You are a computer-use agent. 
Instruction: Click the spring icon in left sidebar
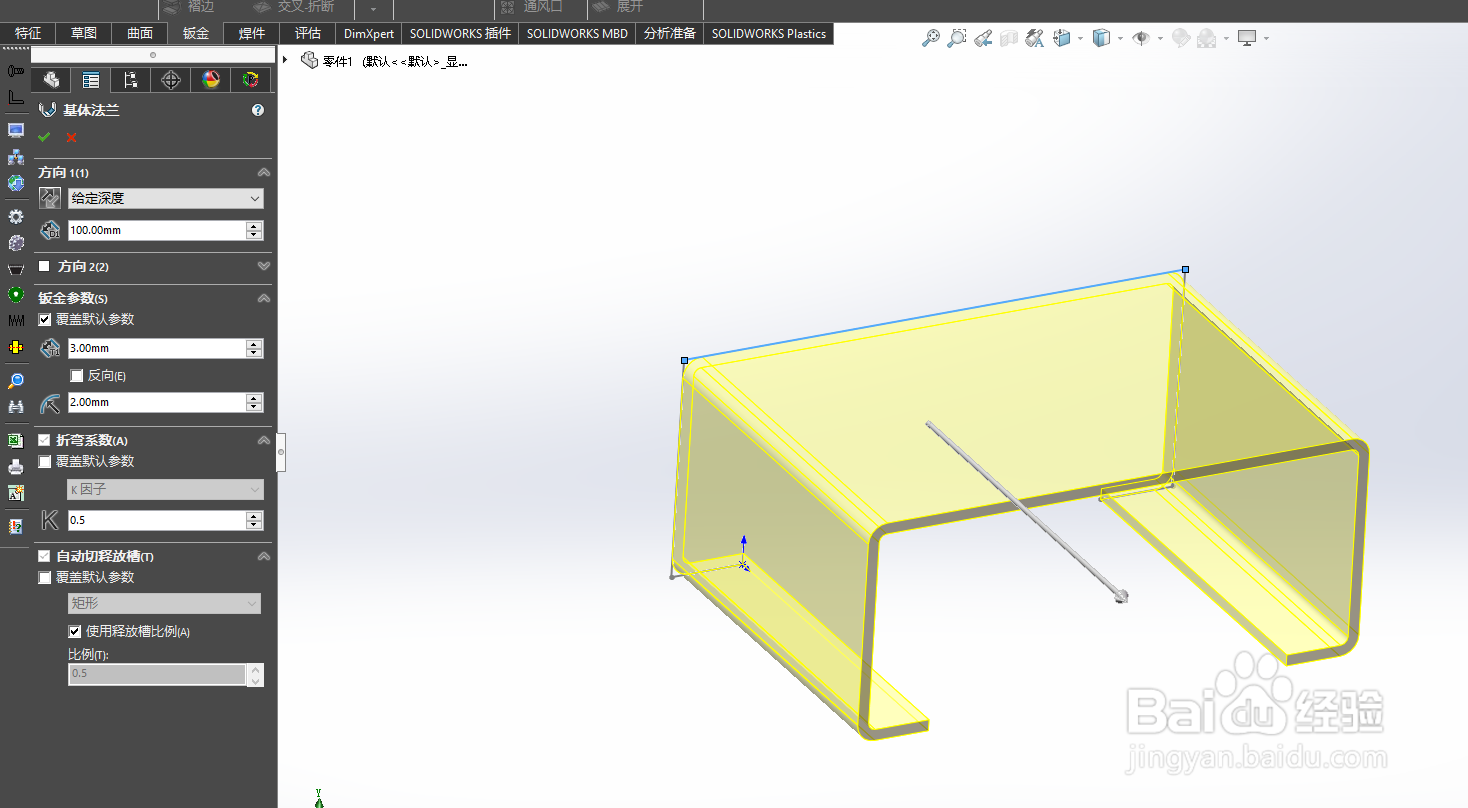pos(16,320)
